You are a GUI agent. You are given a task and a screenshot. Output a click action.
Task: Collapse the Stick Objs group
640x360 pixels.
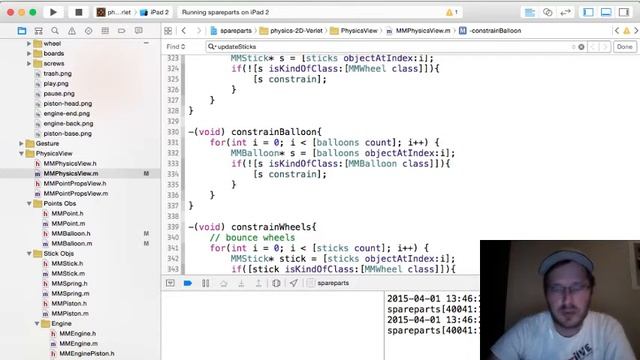[x=29, y=253]
